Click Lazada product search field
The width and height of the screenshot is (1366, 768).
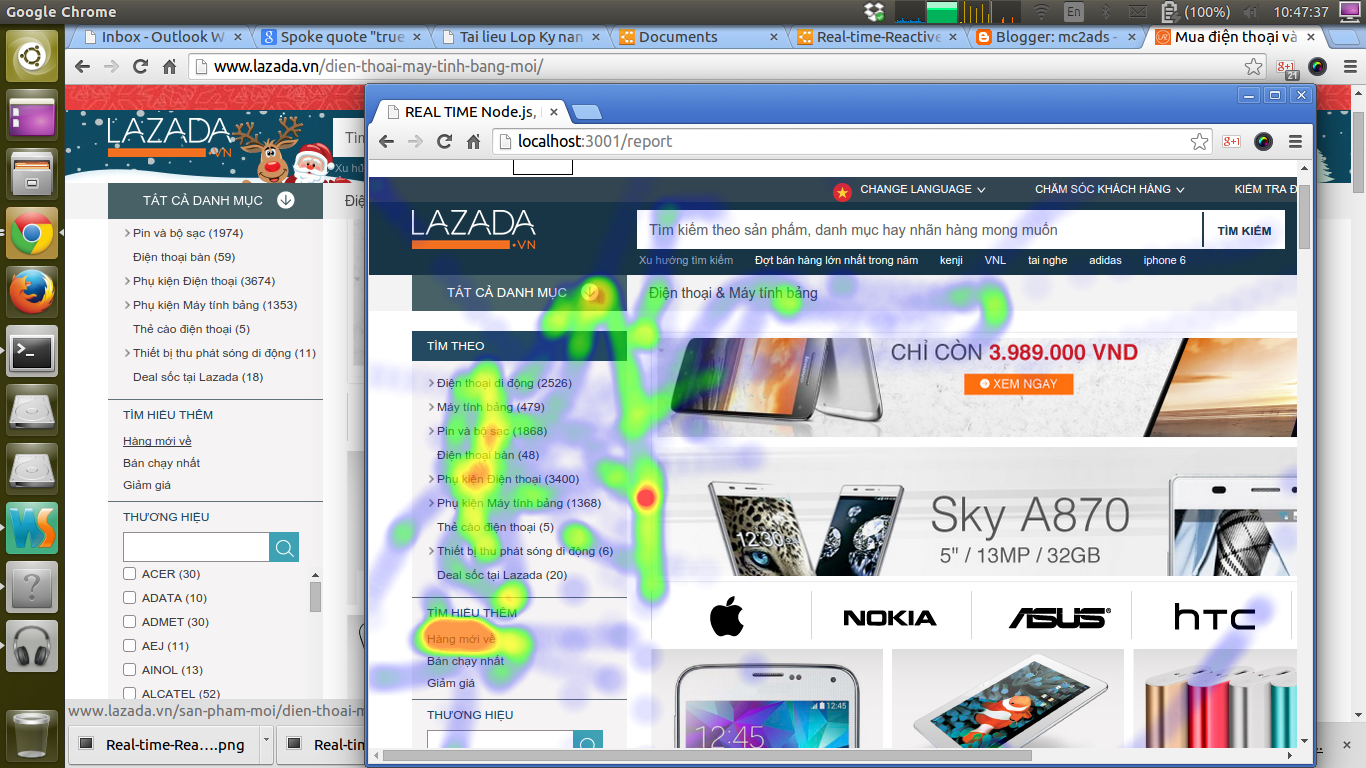pyautogui.click(x=920, y=230)
